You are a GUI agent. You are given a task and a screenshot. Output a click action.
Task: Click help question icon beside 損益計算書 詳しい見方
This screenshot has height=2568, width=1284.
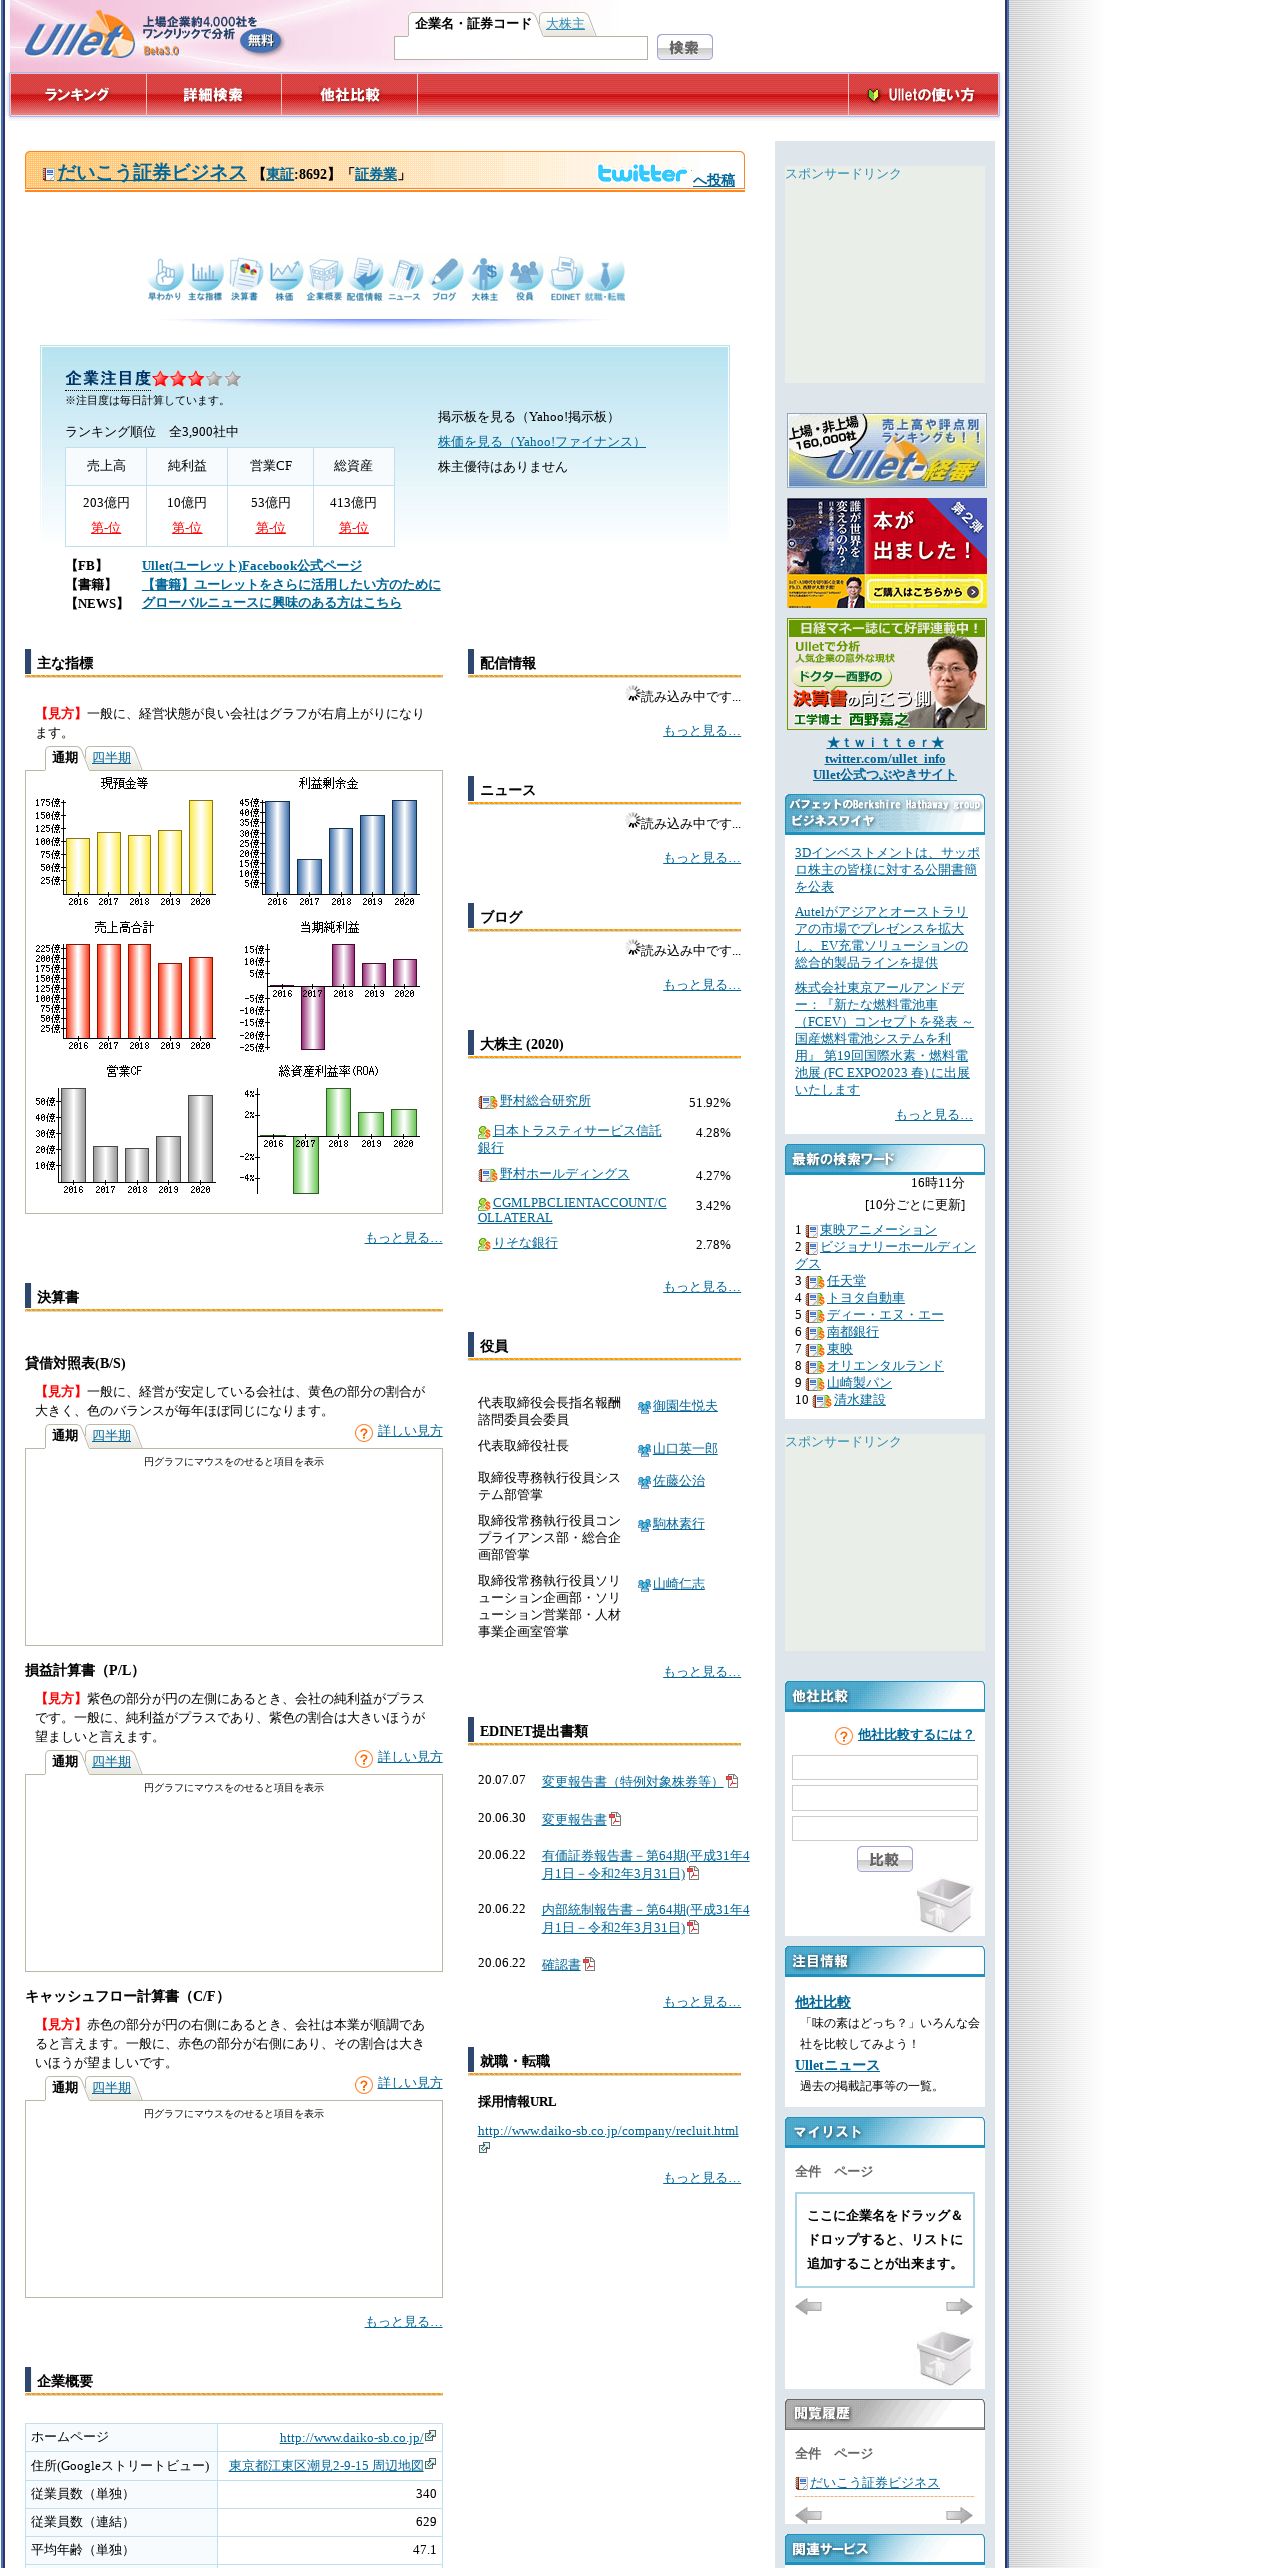tap(364, 1759)
